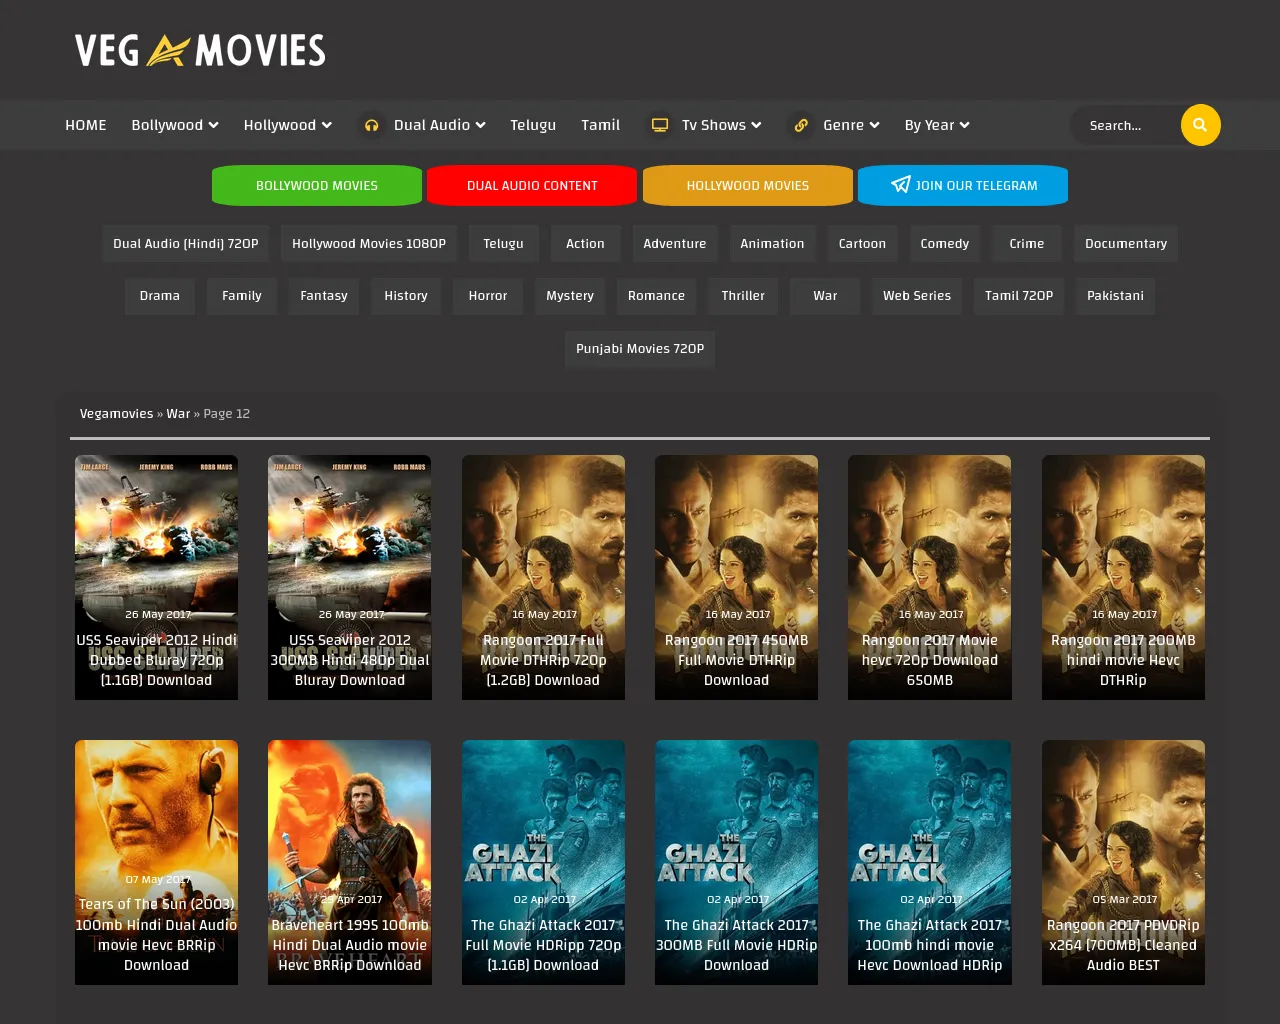
Task: Open the Horror category tag
Action: [488, 295]
